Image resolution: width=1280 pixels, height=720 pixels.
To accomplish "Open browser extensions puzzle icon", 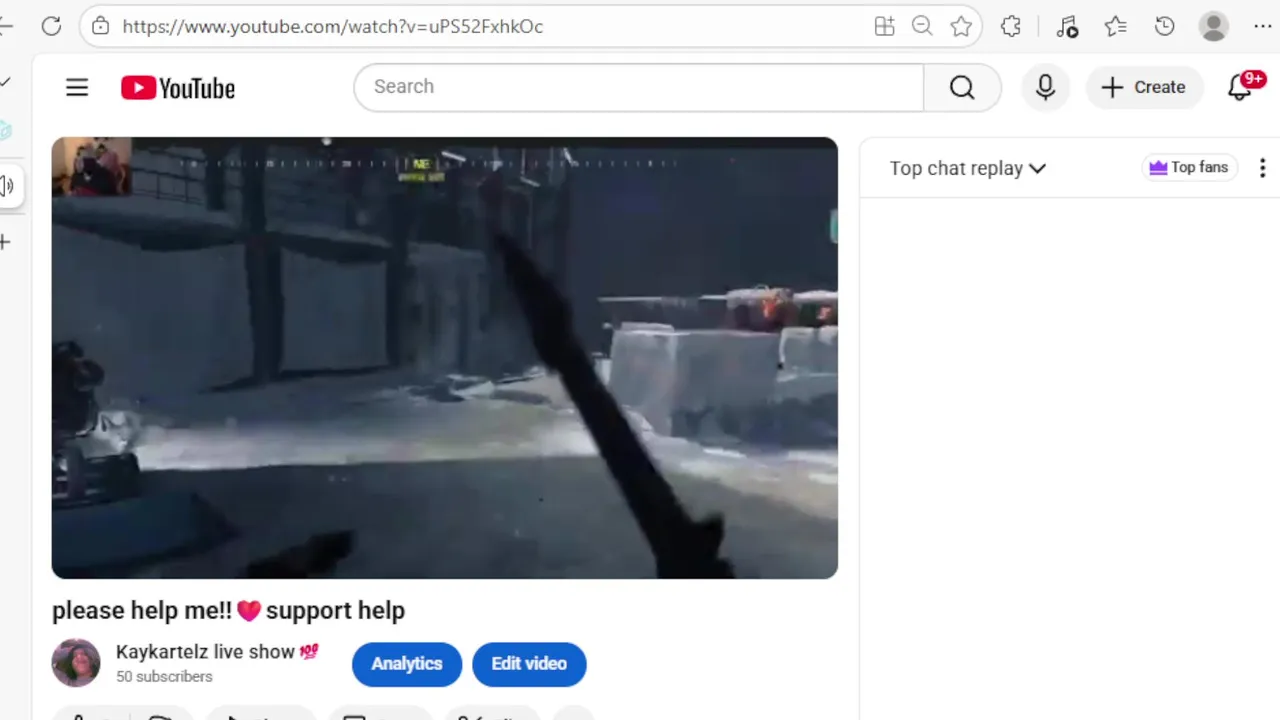I will click(x=1011, y=27).
